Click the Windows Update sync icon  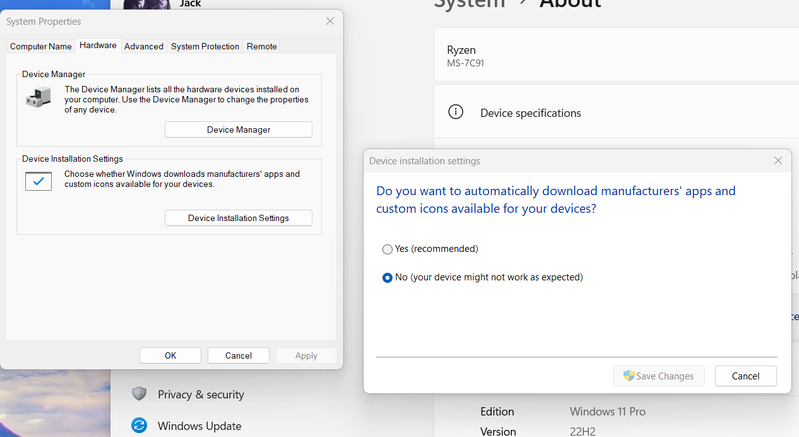pyautogui.click(x=139, y=425)
